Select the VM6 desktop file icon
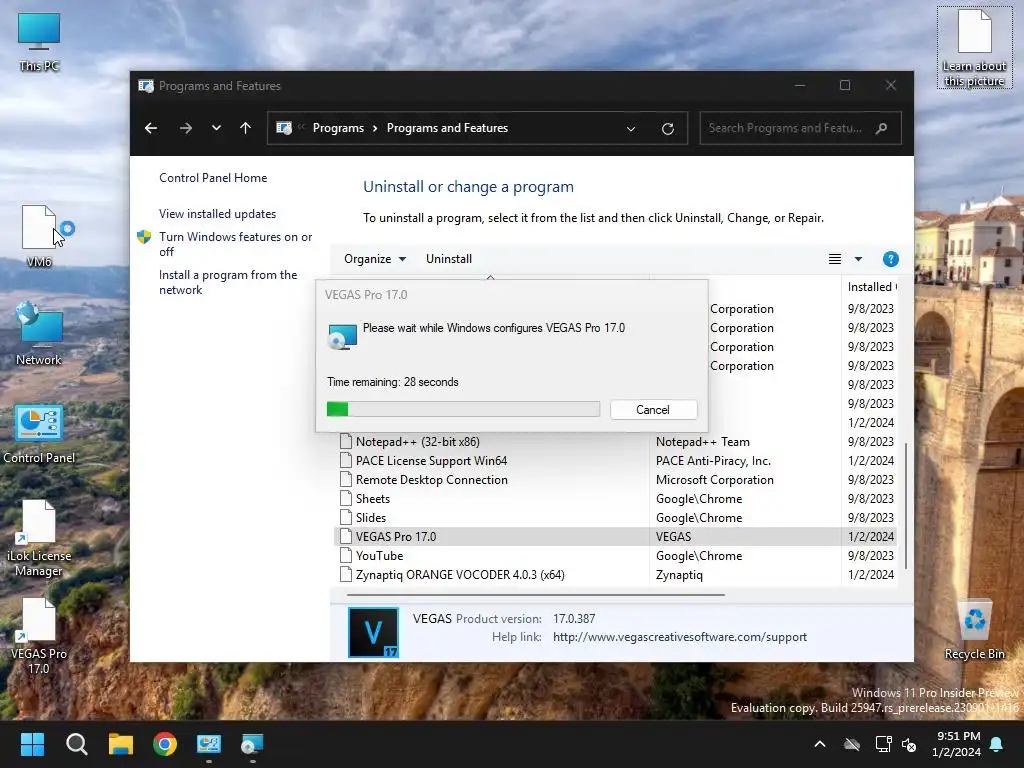Image resolution: width=1024 pixels, height=768 pixels. click(39, 236)
